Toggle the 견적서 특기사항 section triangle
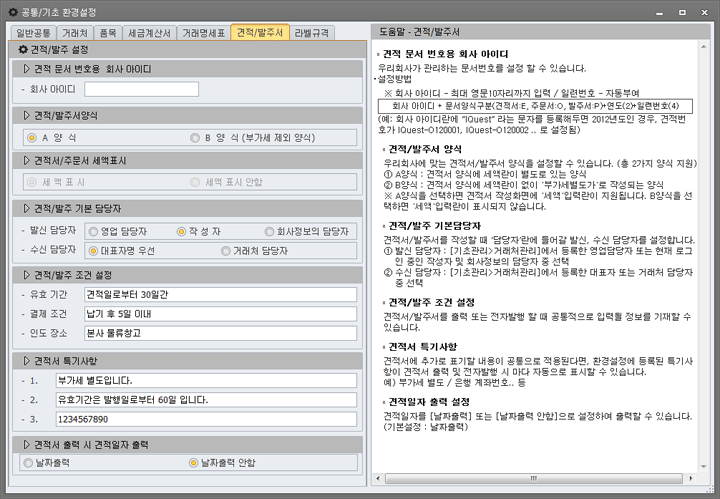 point(26,361)
